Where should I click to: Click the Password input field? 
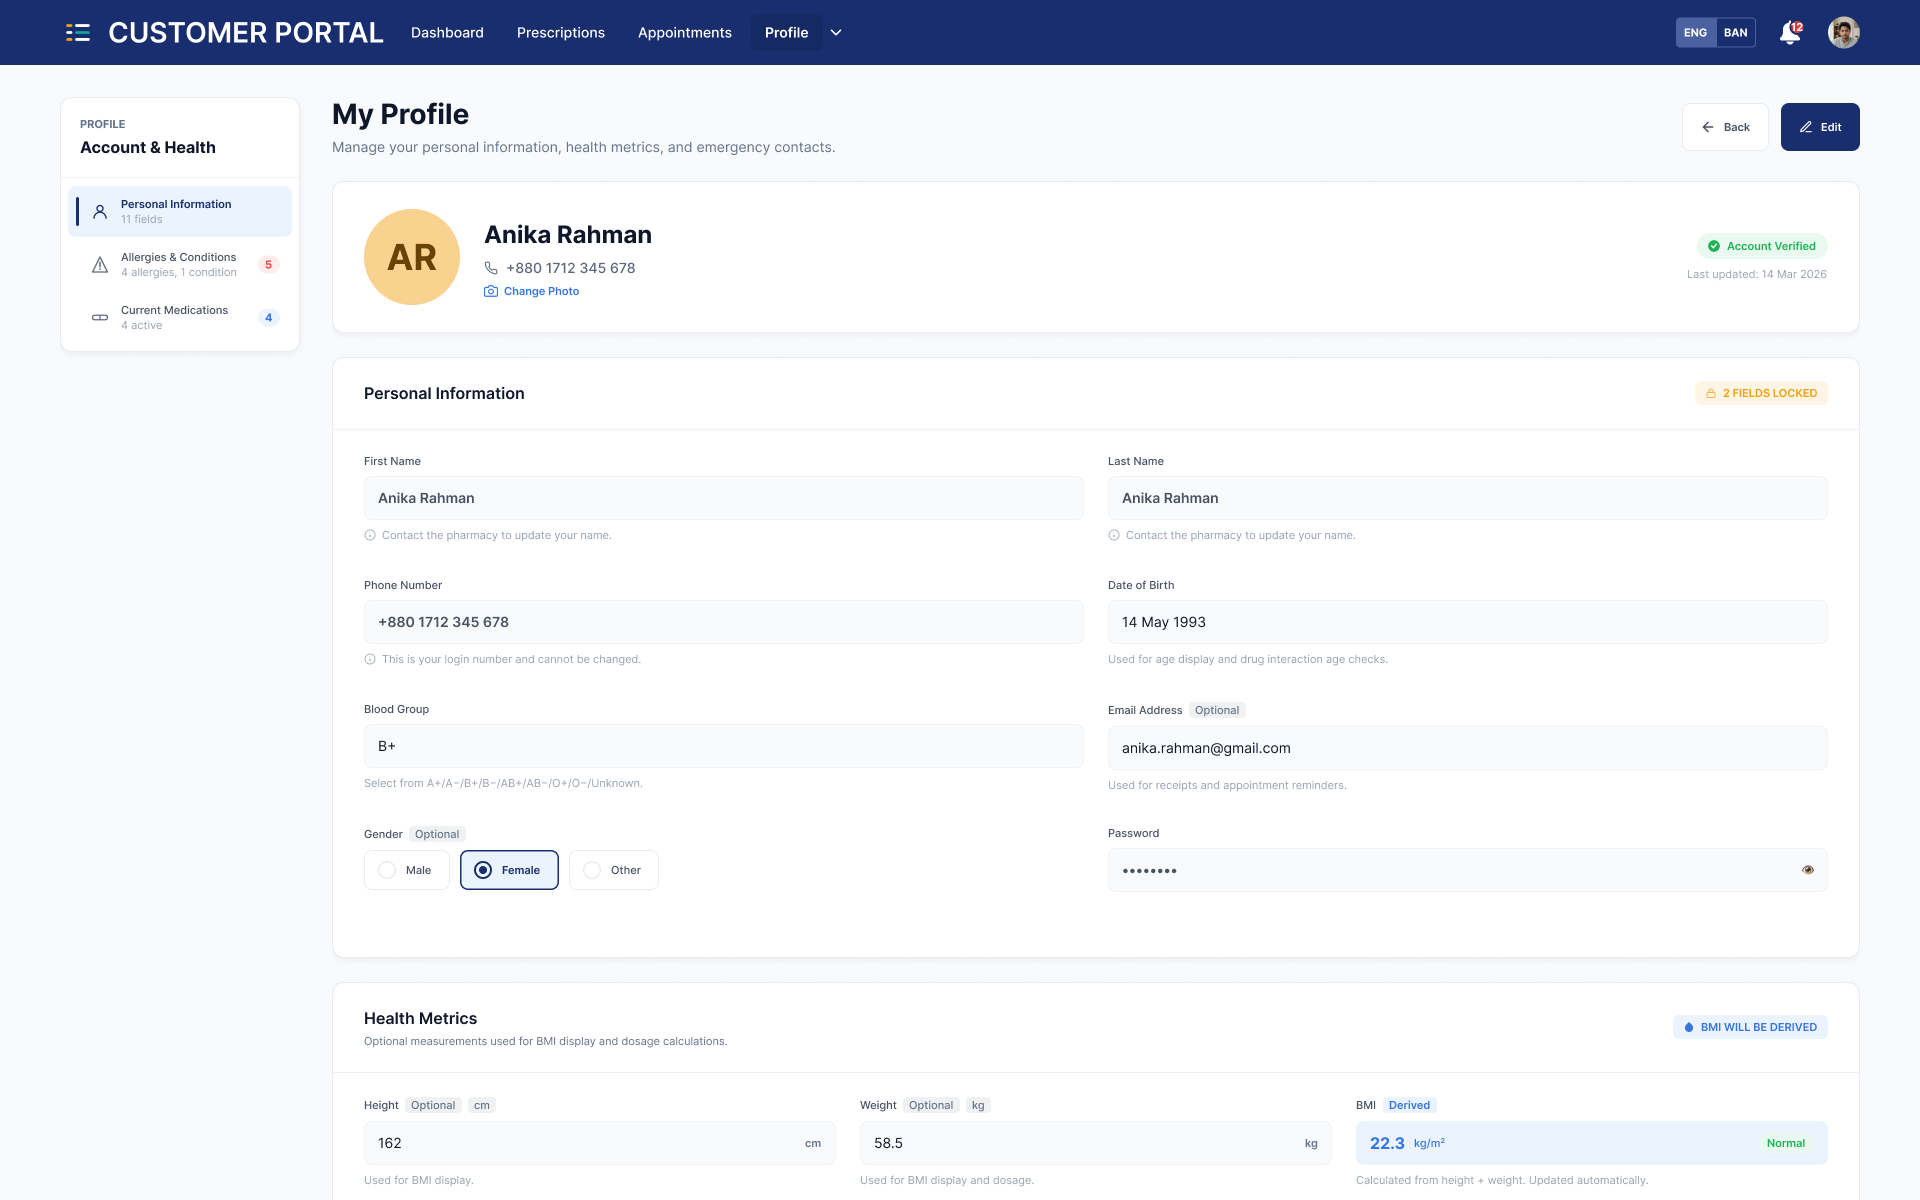(x=1468, y=870)
